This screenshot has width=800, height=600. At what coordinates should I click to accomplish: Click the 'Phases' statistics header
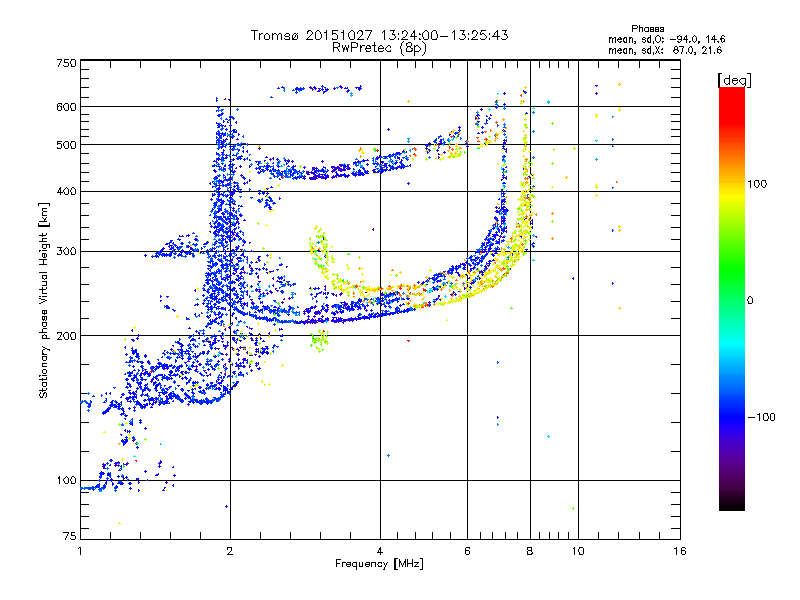pos(647,29)
